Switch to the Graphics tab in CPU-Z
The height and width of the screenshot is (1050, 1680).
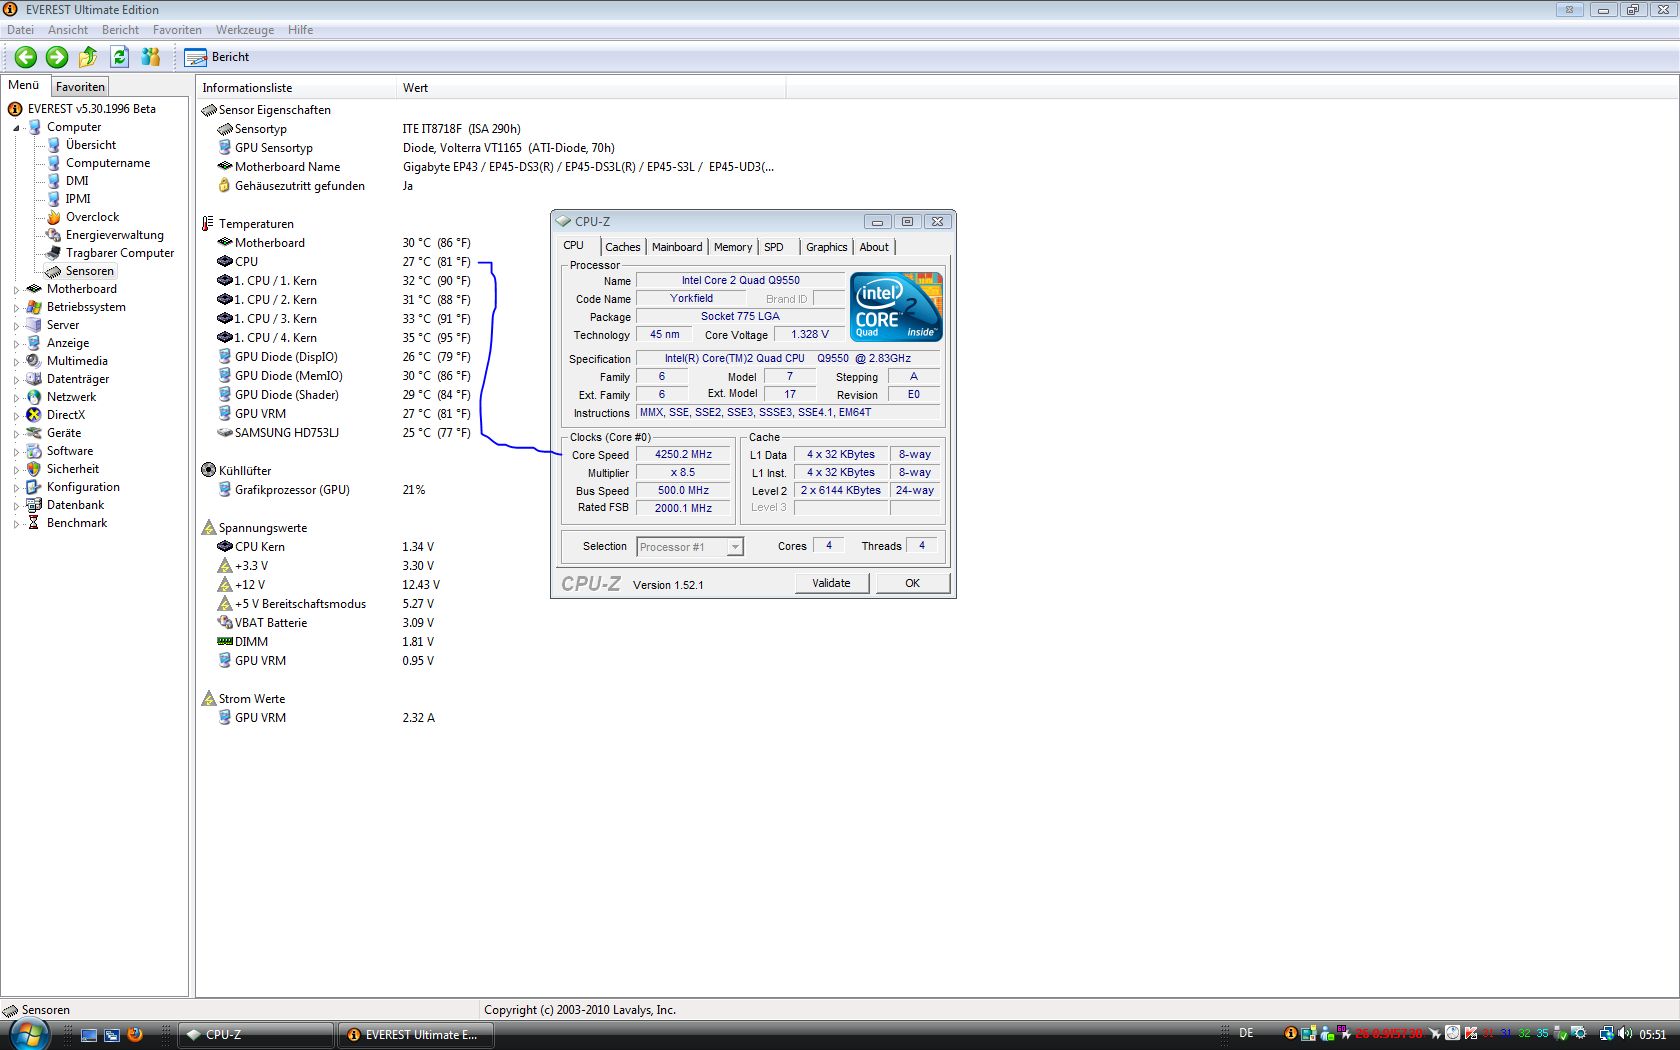point(827,247)
